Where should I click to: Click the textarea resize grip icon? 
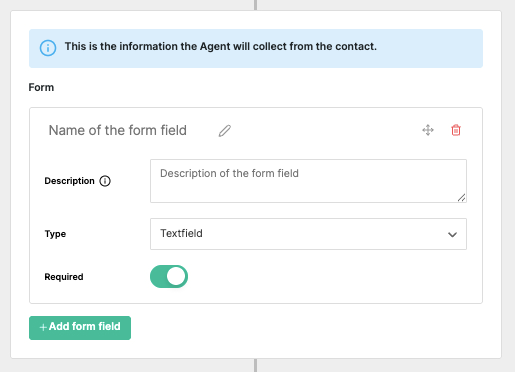pyautogui.click(x=461, y=198)
